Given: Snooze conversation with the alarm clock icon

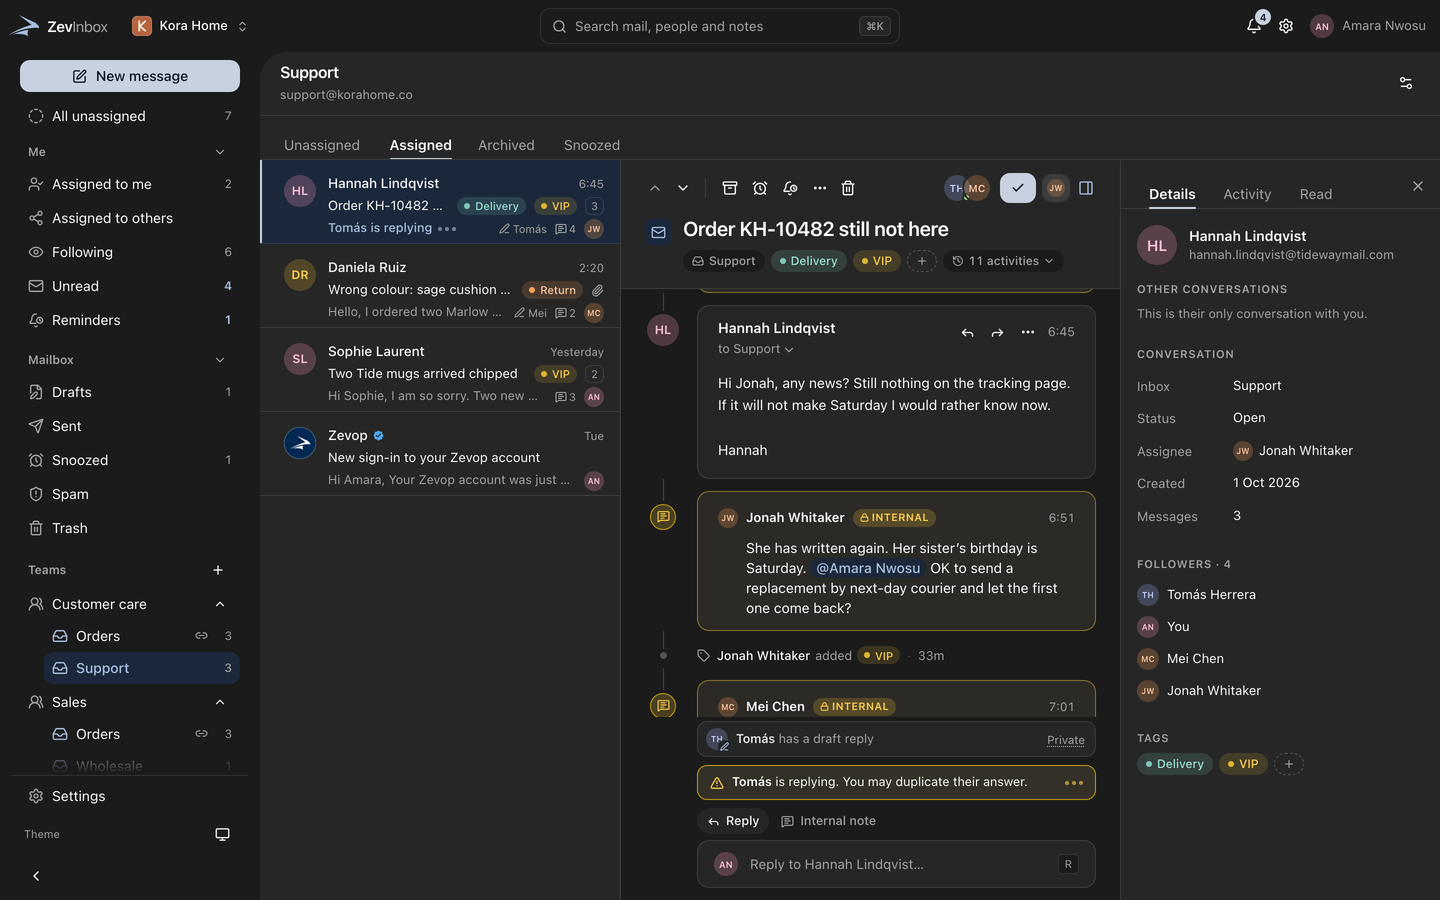Looking at the screenshot, I should point(760,188).
